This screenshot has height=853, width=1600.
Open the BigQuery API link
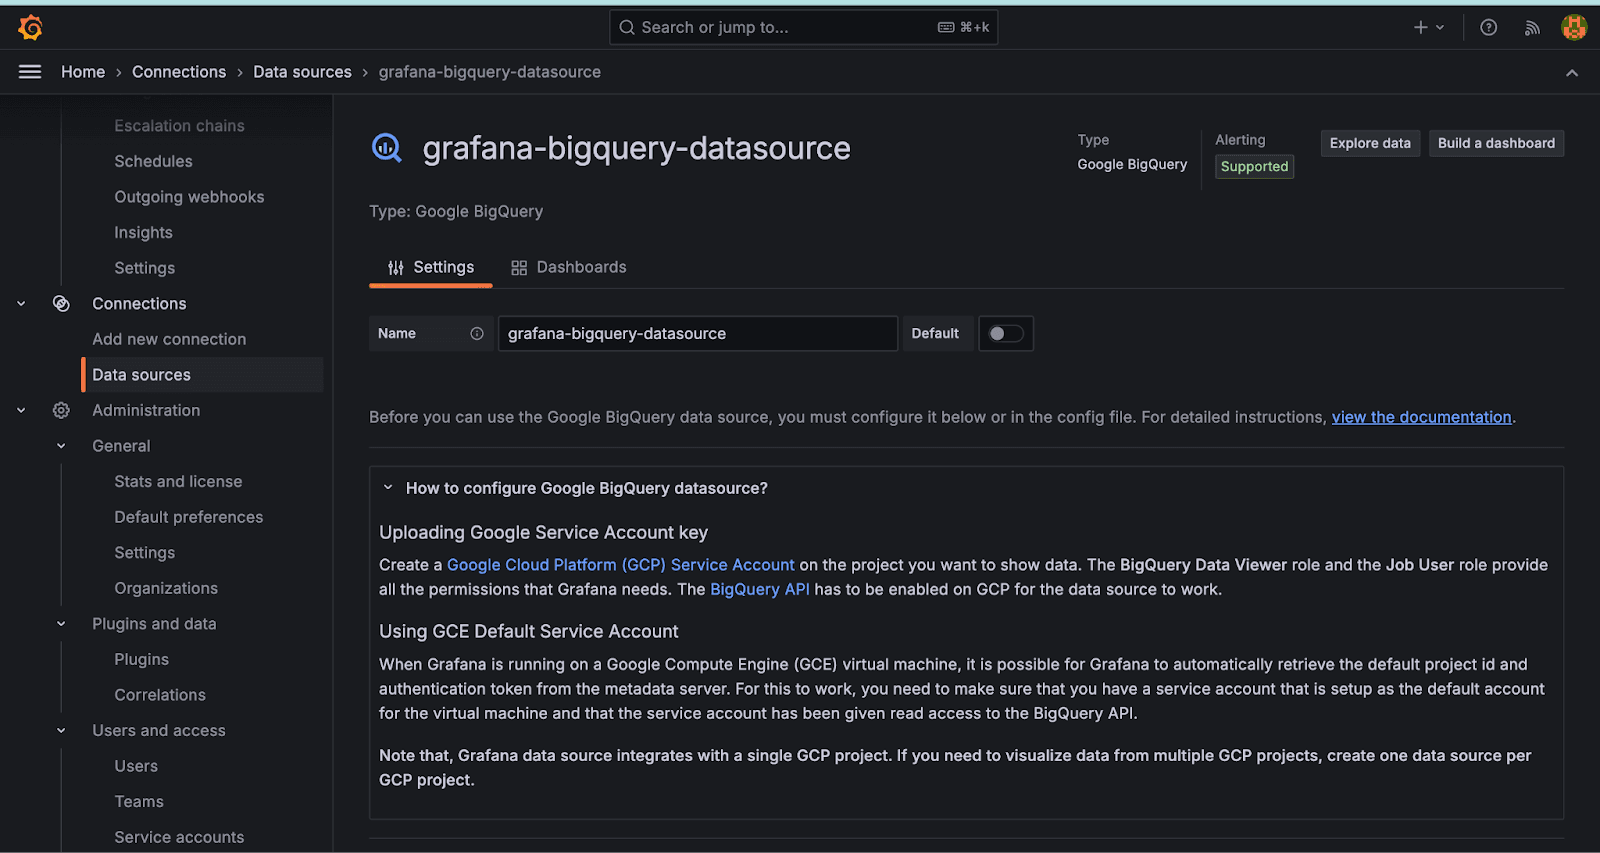[760, 590]
